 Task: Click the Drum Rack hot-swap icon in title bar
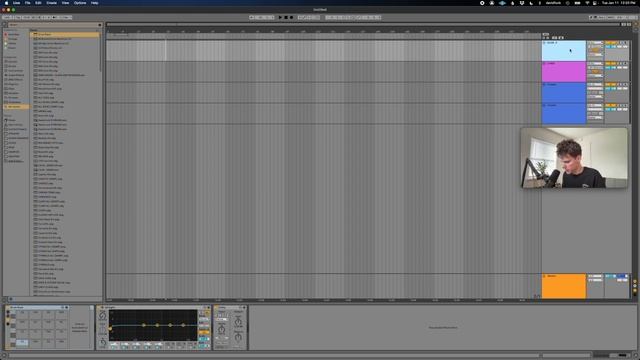(x=62, y=307)
